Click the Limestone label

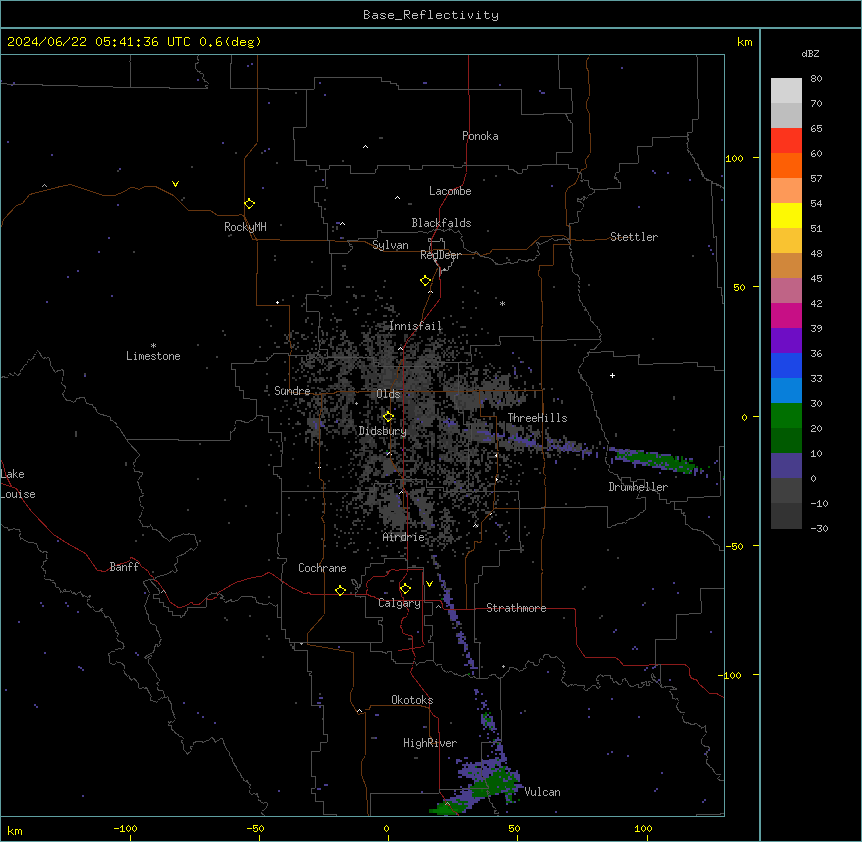tap(153, 356)
